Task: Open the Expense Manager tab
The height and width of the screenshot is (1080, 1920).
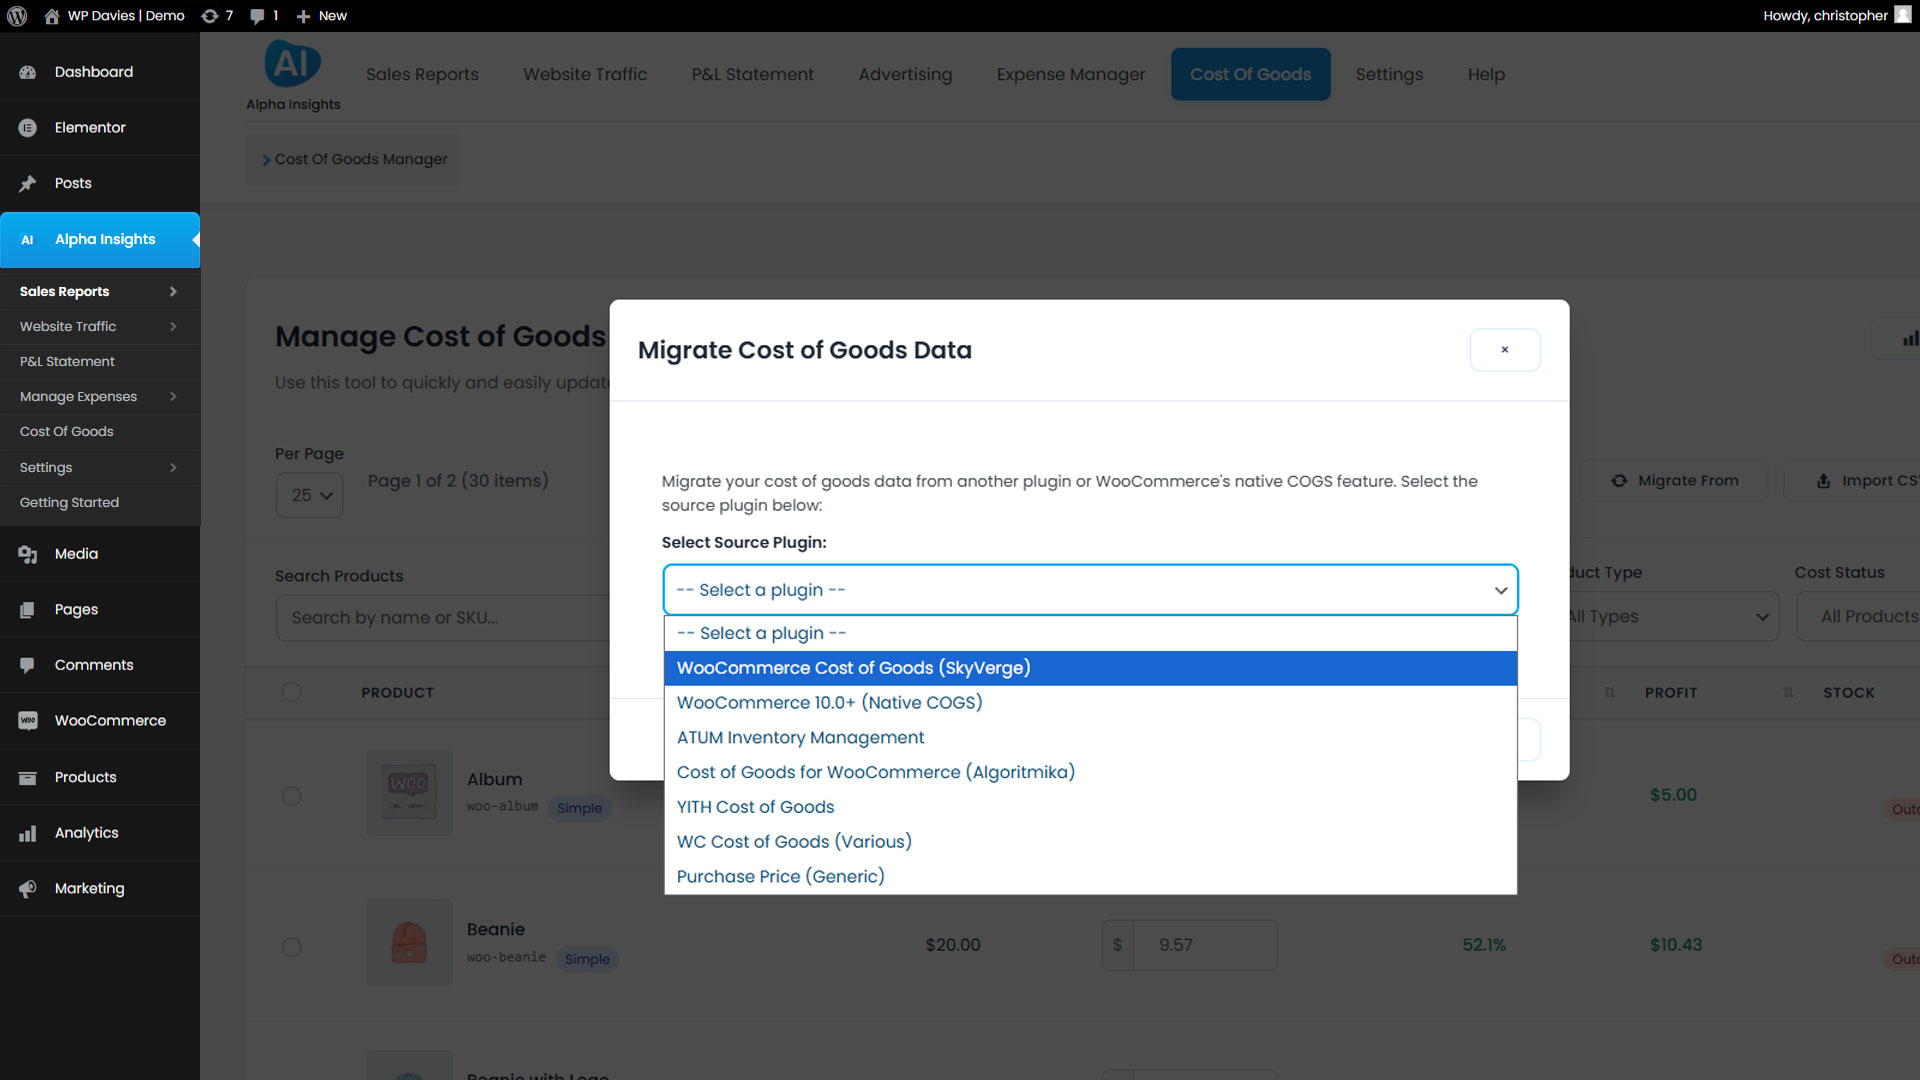Action: coord(1070,74)
